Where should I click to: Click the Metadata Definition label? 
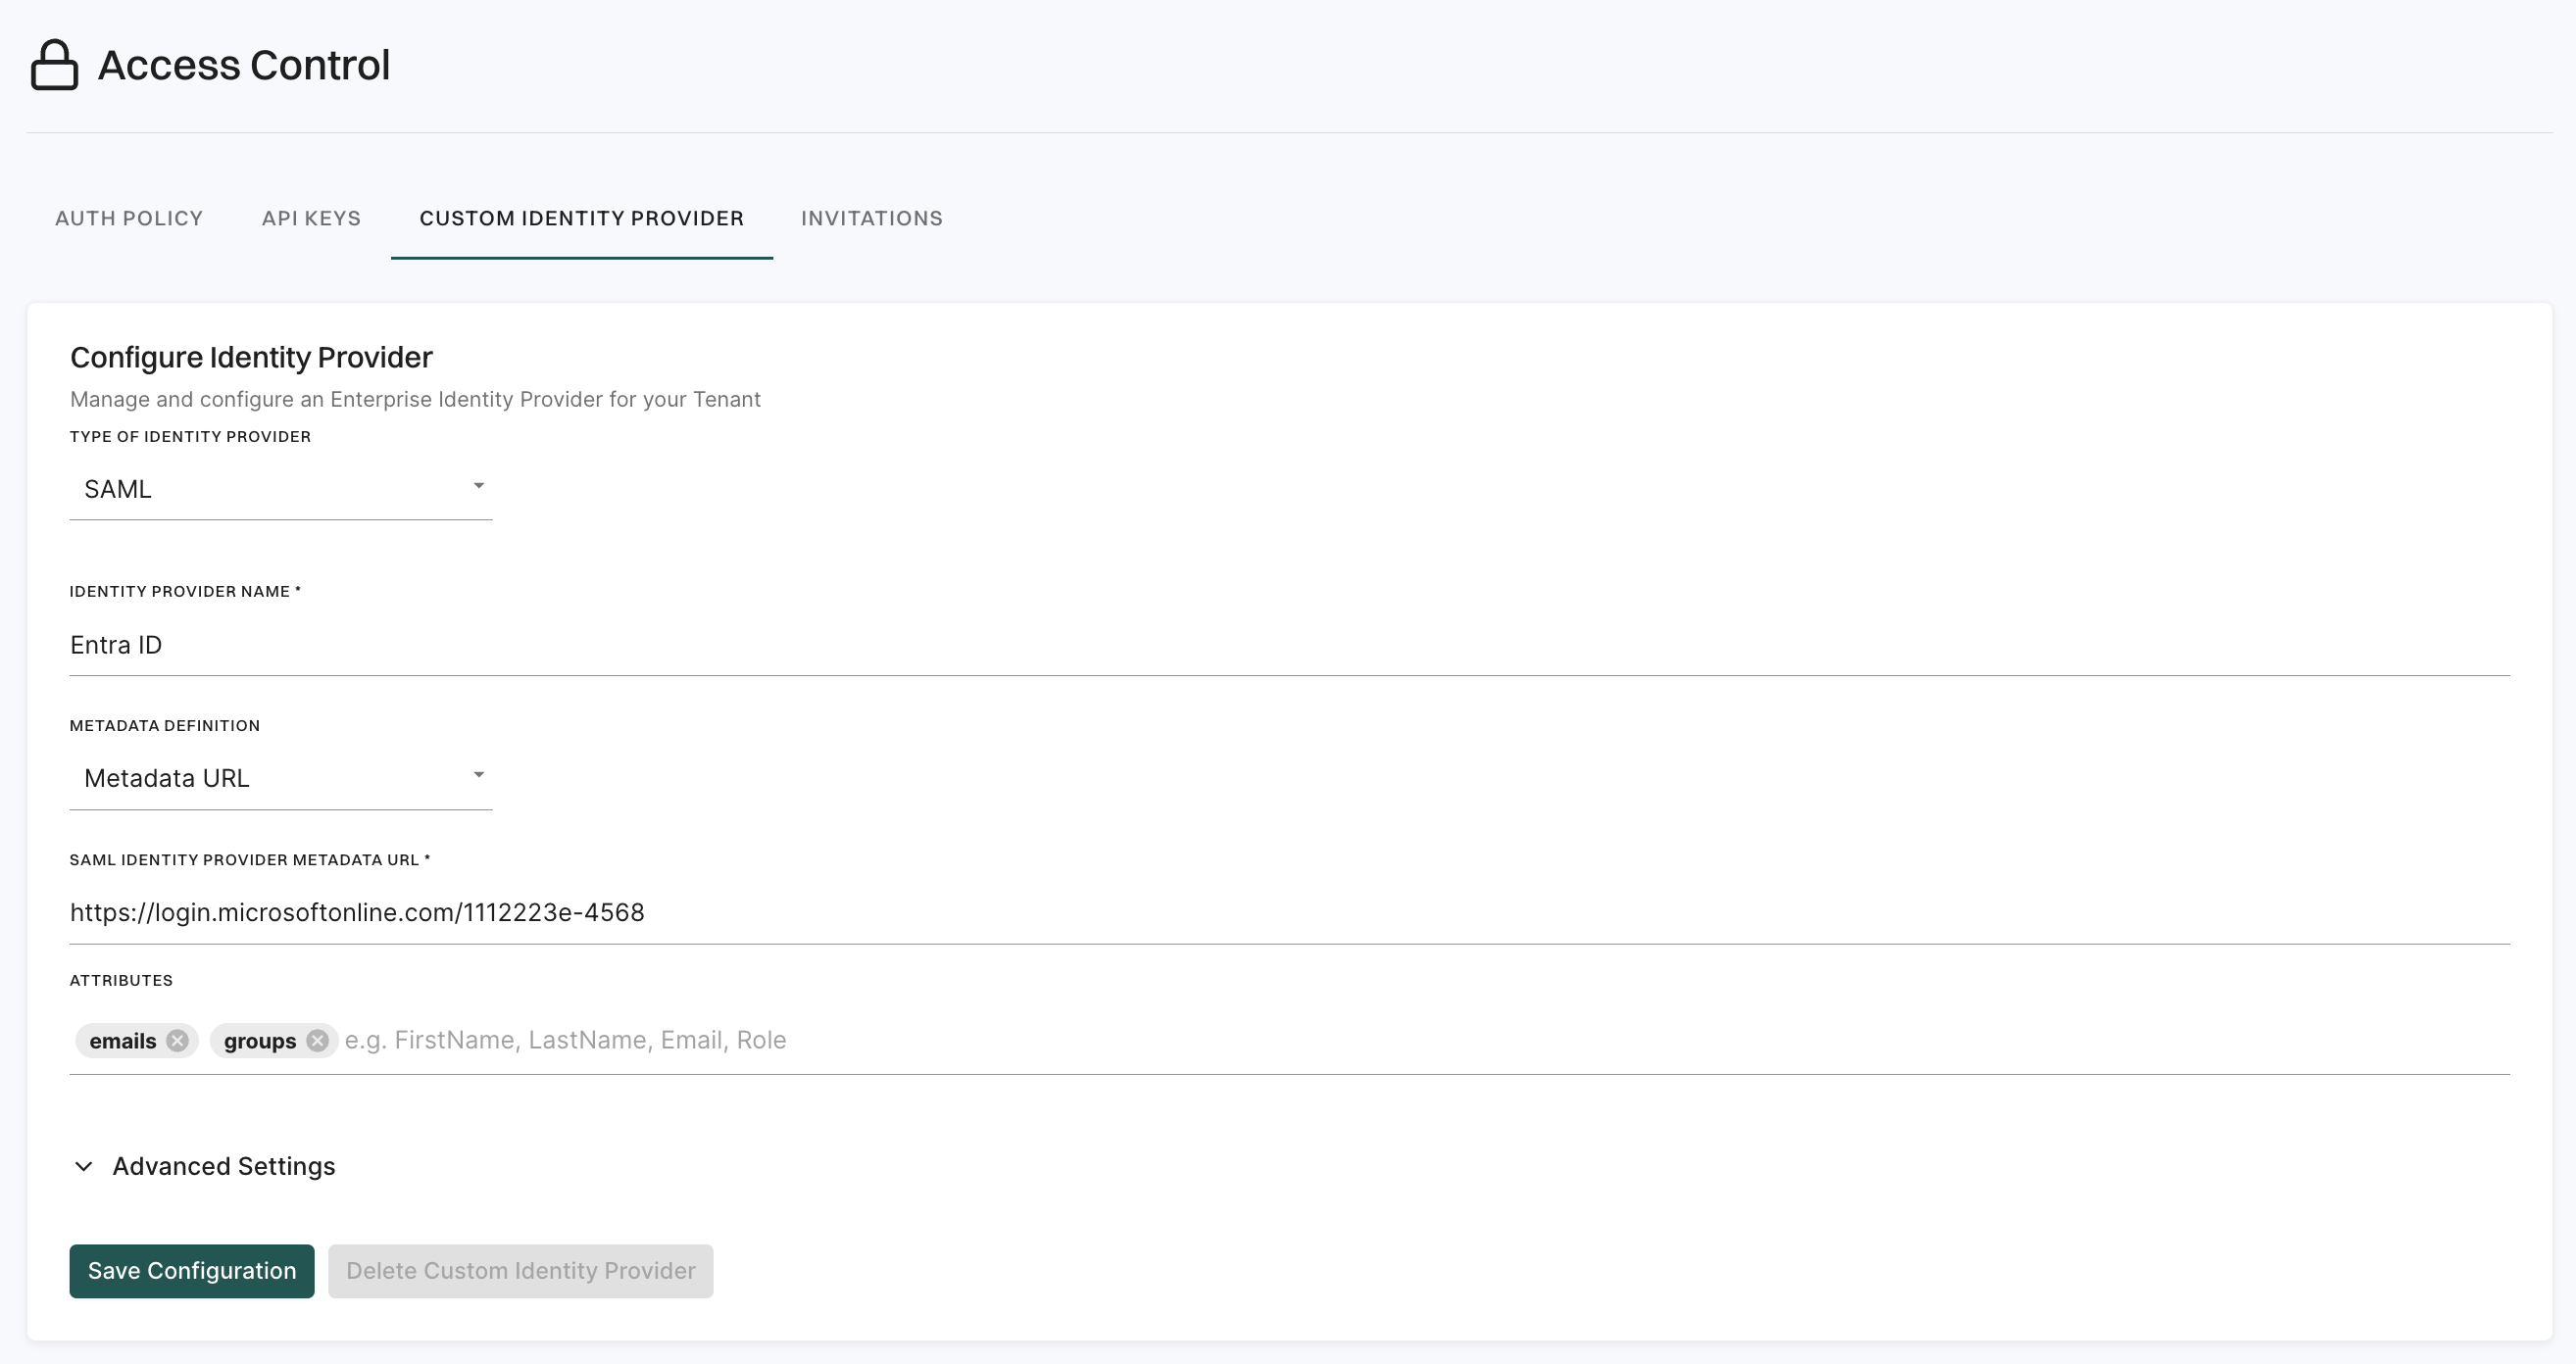[165, 726]
